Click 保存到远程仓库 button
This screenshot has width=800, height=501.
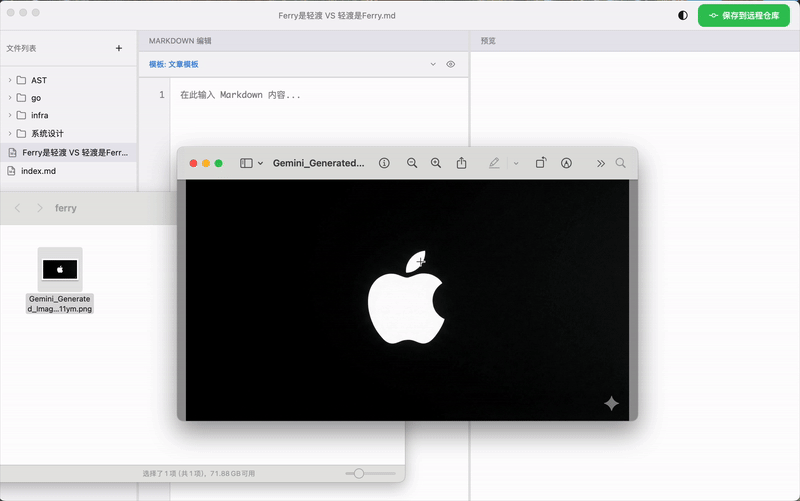(744, 15)
